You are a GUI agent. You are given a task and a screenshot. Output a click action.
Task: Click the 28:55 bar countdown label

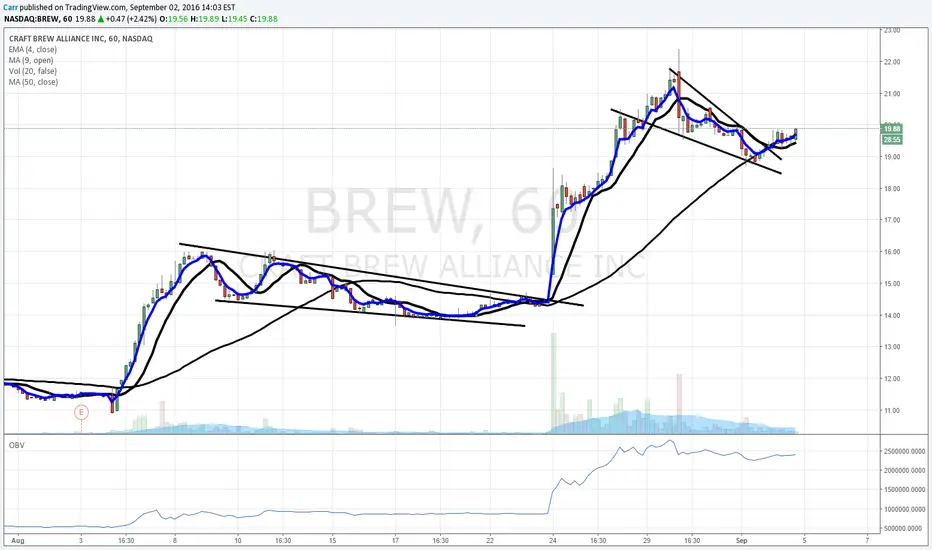(892, 140)
